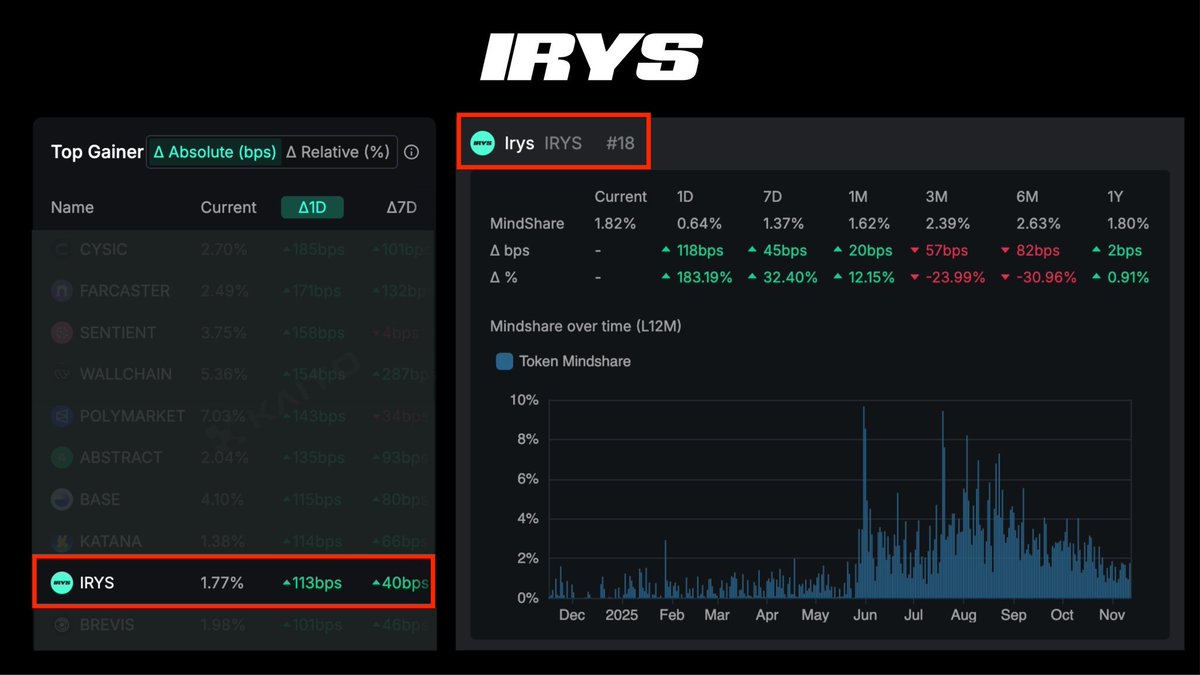The image size is (1200, 675).
Task: Switch to Δ Relative (%) mode
Action: [x=338, y=152]
